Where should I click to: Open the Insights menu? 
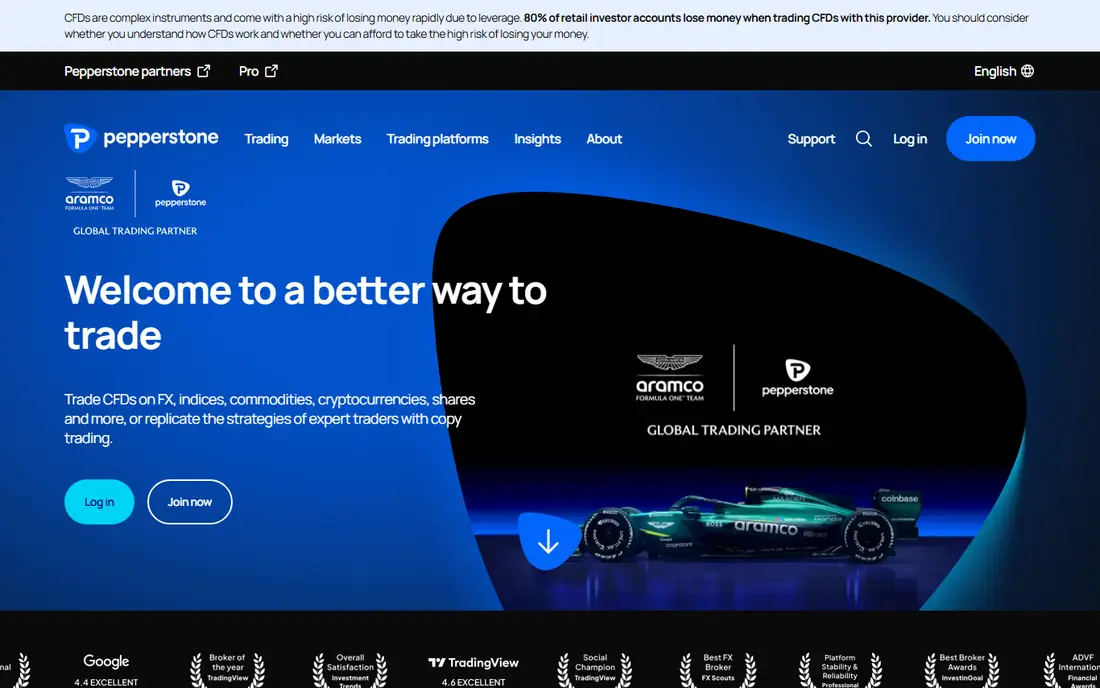point(537,139)
